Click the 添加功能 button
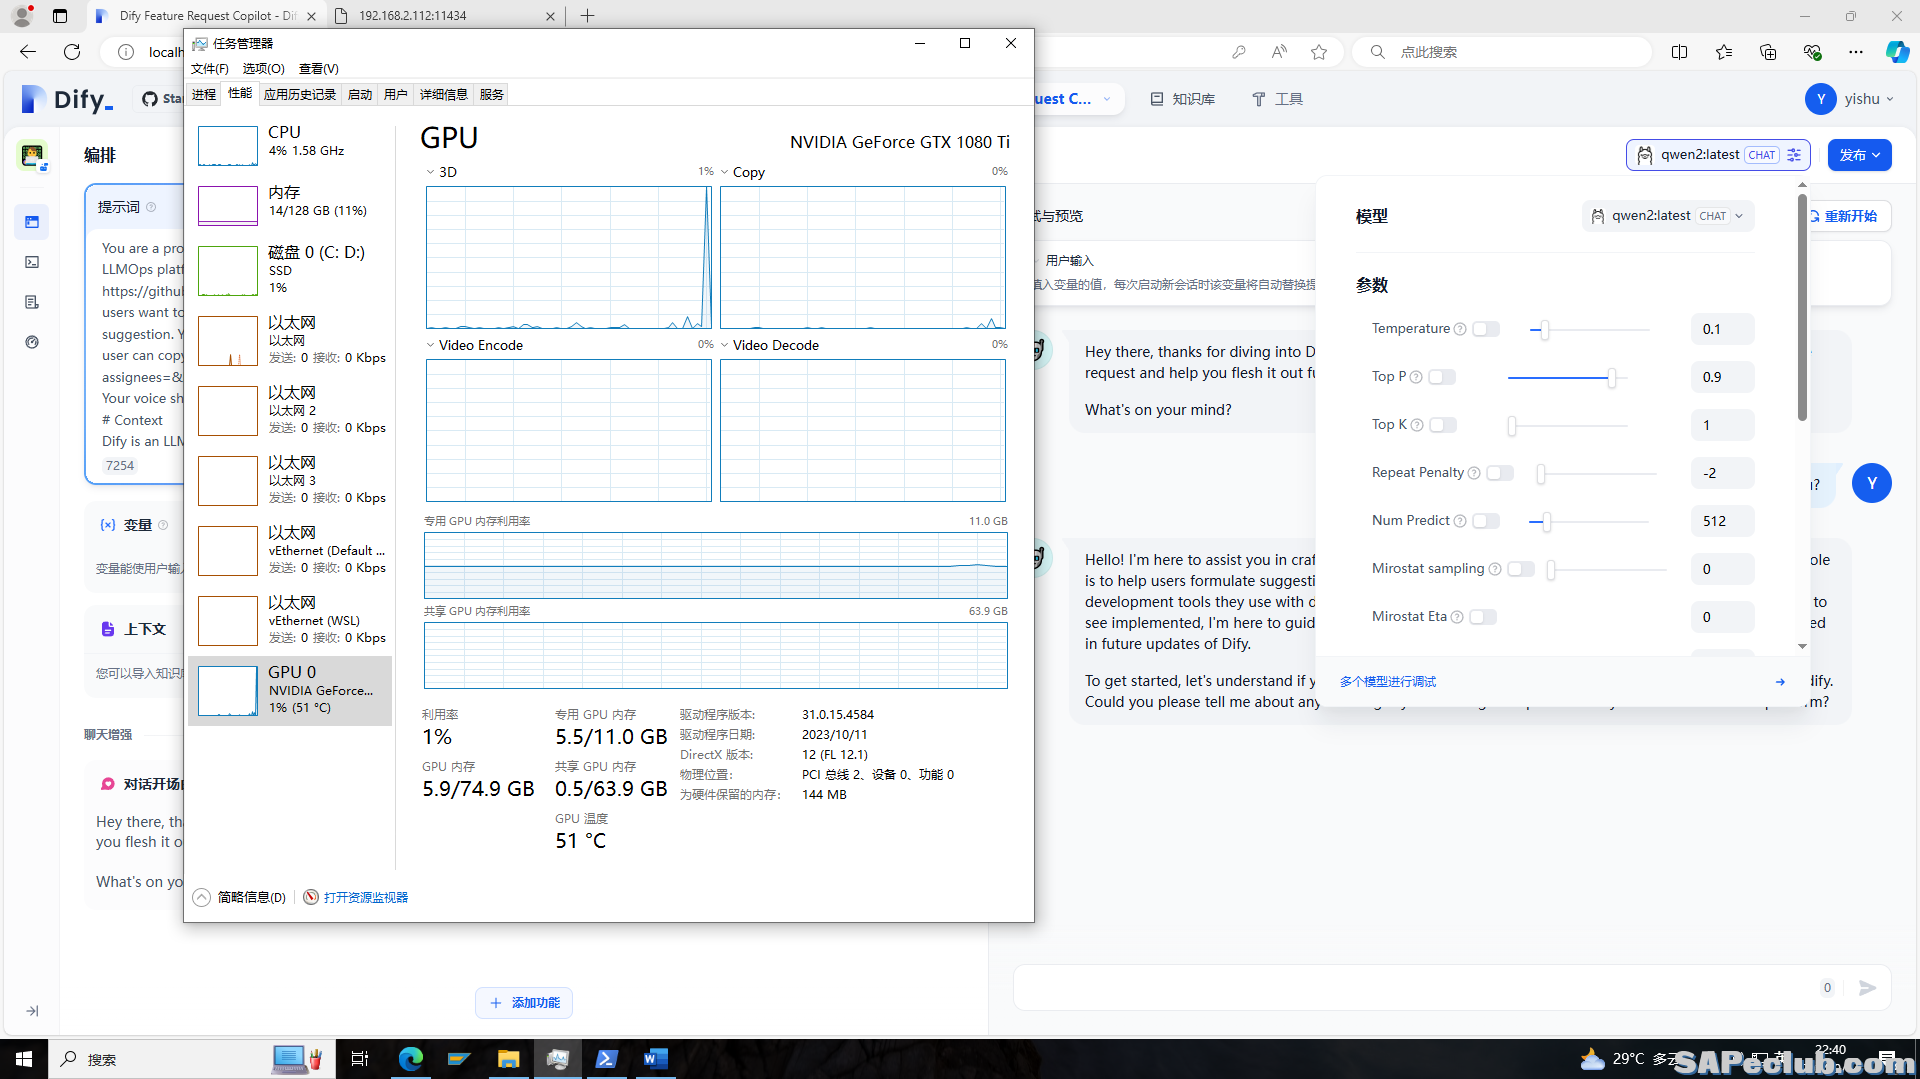Screen dimensions: 1920x1079 point(524,1002)
